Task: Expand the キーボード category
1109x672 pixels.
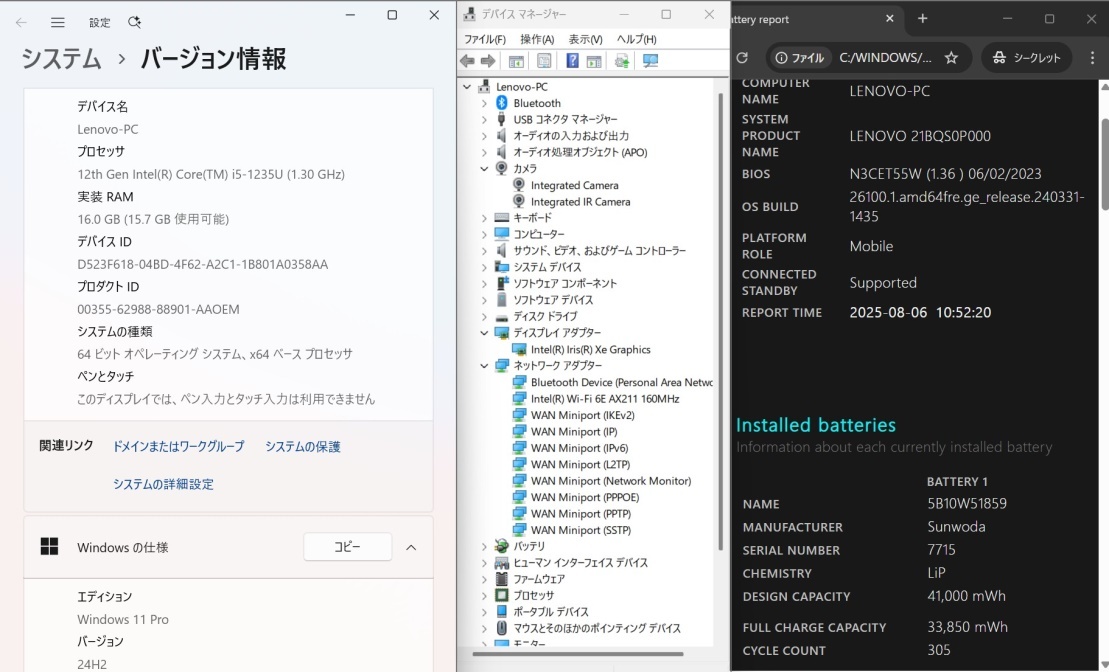Action: (484, 218)
